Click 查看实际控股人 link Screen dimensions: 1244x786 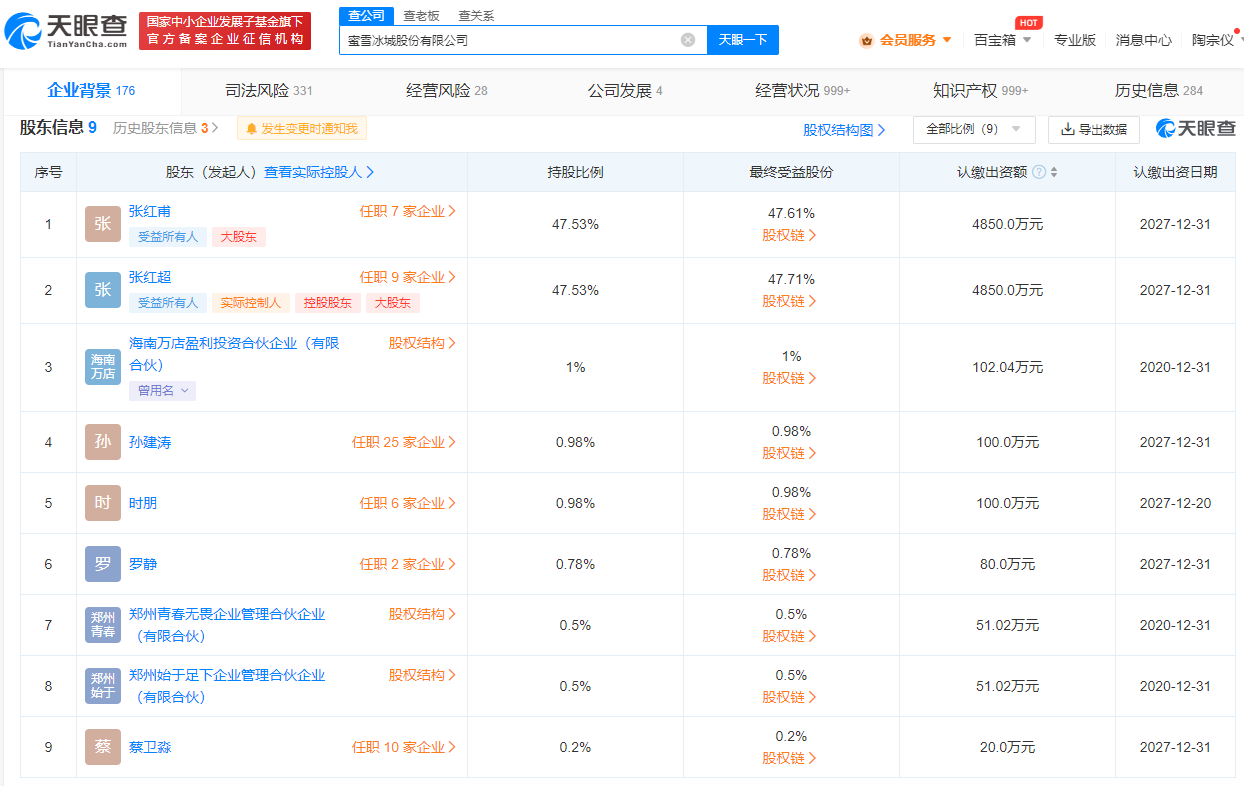tap(319, 172)
